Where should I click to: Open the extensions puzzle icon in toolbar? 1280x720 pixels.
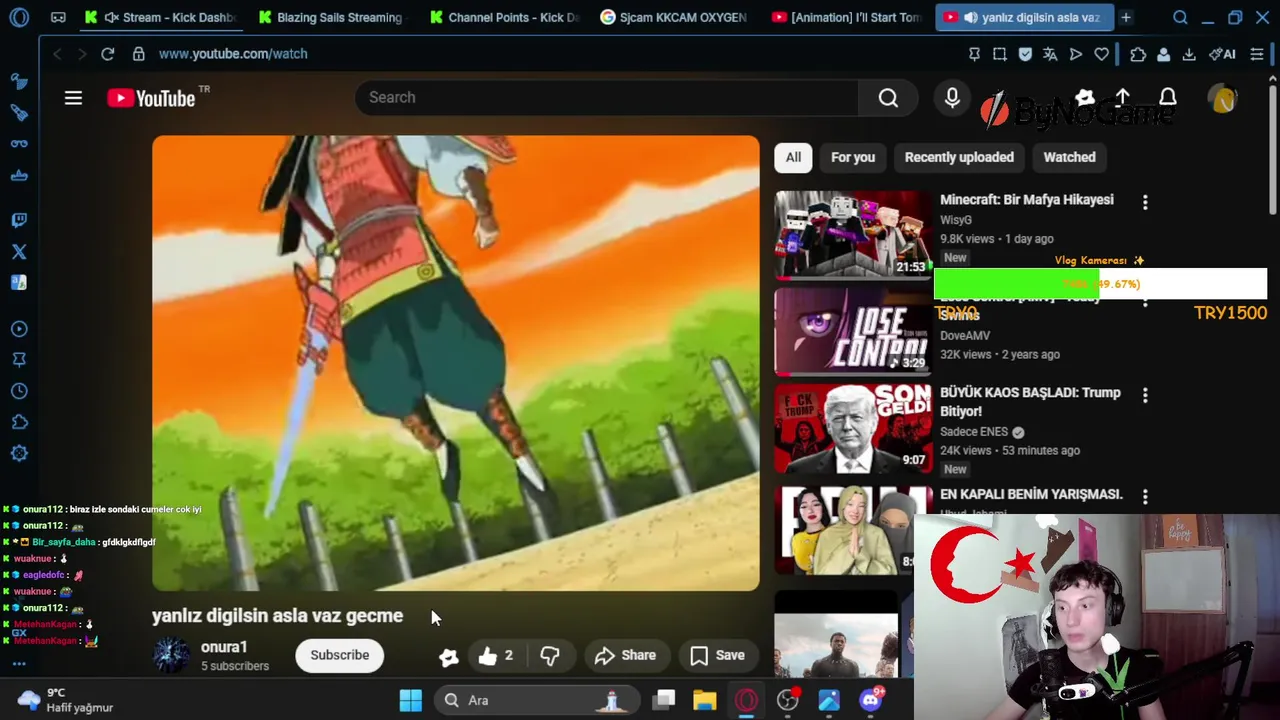coord(1138,54)
